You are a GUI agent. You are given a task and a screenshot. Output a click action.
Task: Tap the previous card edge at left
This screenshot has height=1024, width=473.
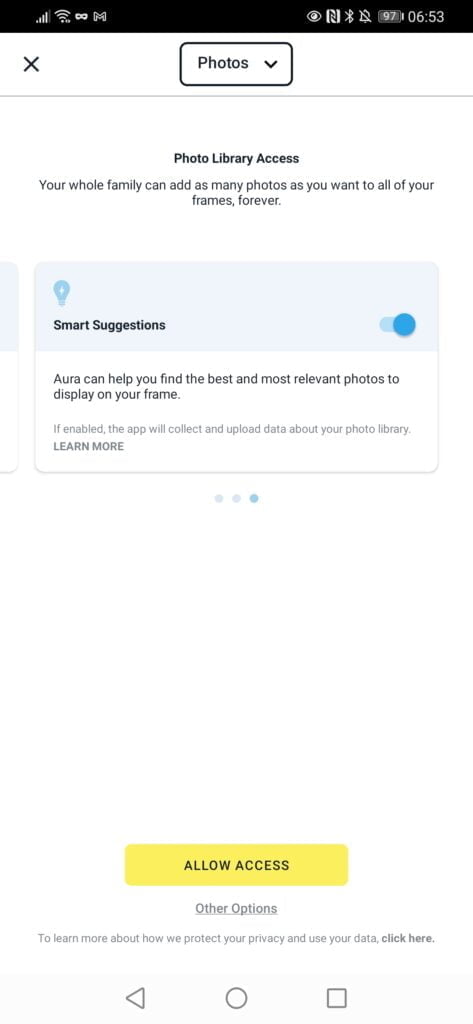coord(8,366)
